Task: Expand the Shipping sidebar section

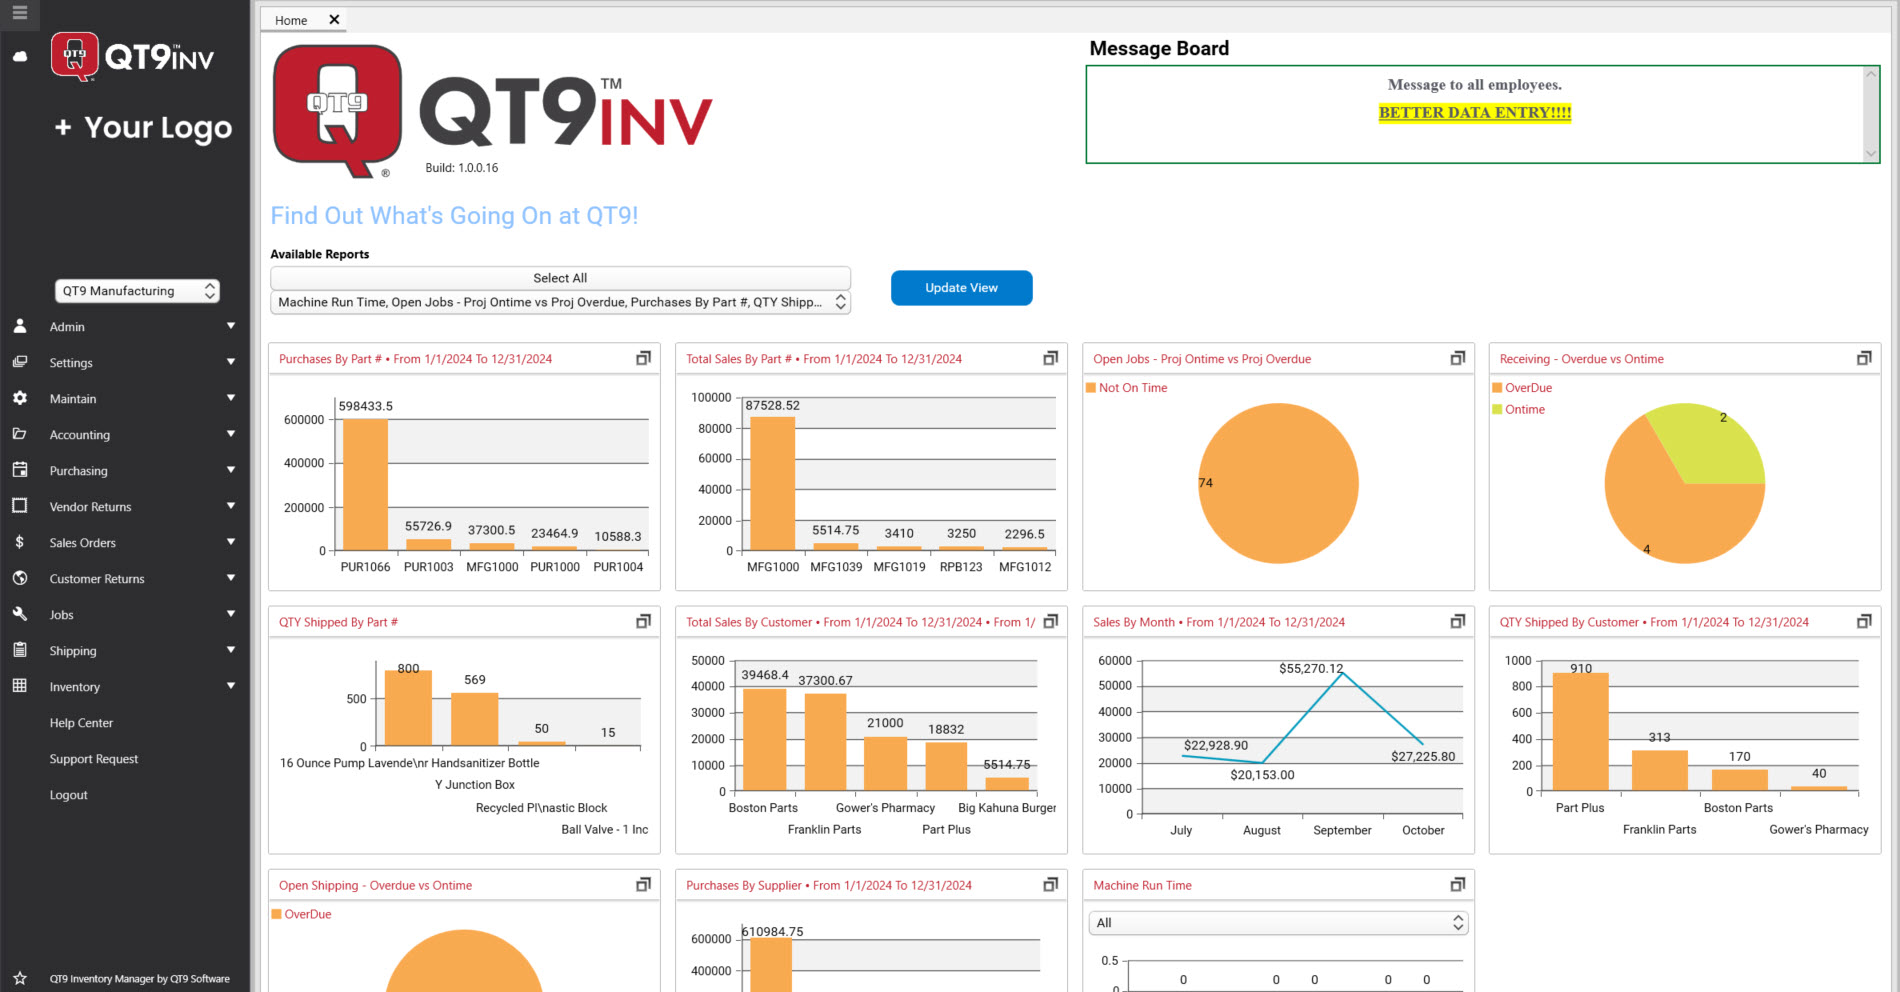Action: pos(230,650)
